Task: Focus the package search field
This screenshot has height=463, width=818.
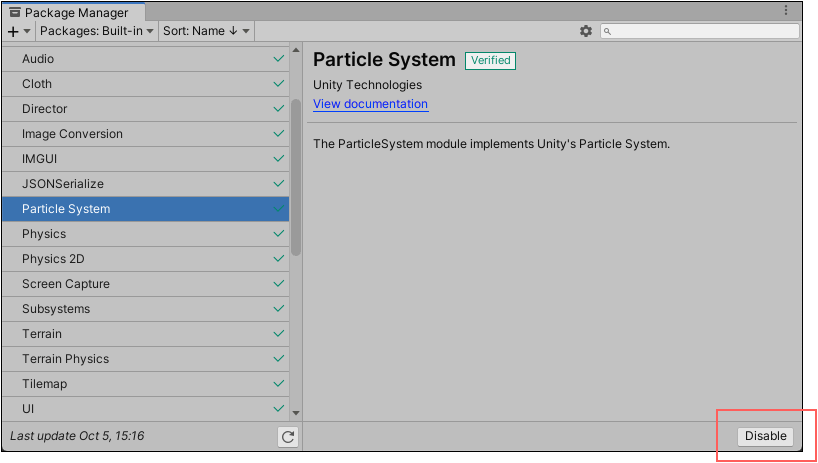Action: pos(705,31)
